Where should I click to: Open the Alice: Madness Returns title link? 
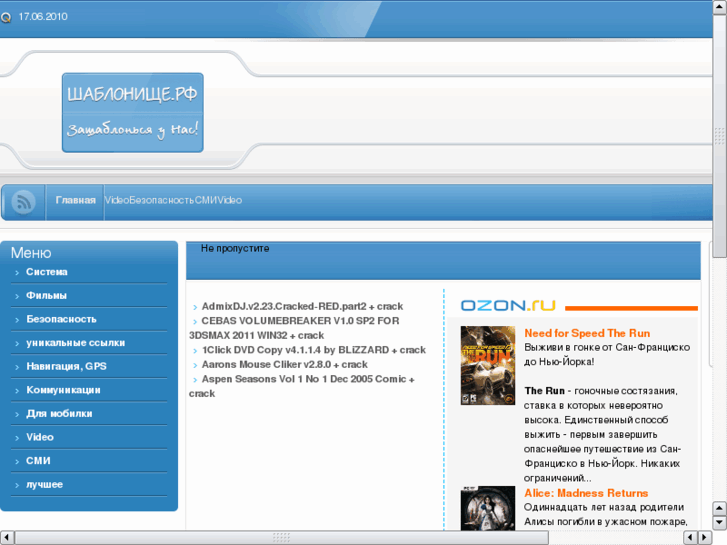pyautogui.click(x=586, y=493)
